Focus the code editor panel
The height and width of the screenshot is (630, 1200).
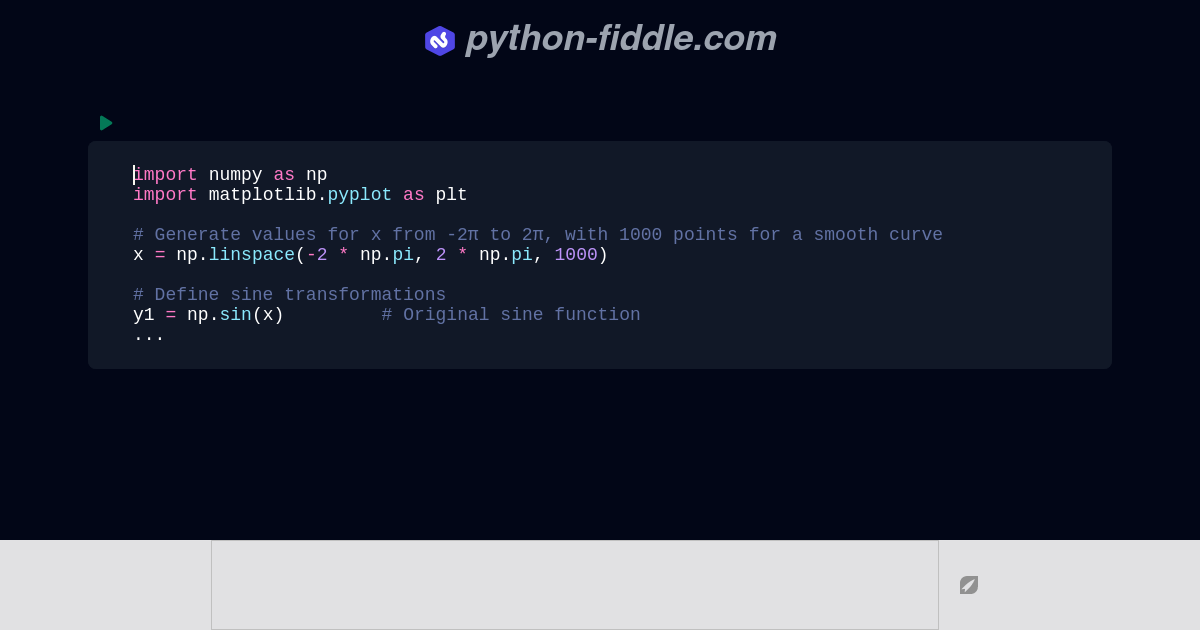tap(600, 255)
